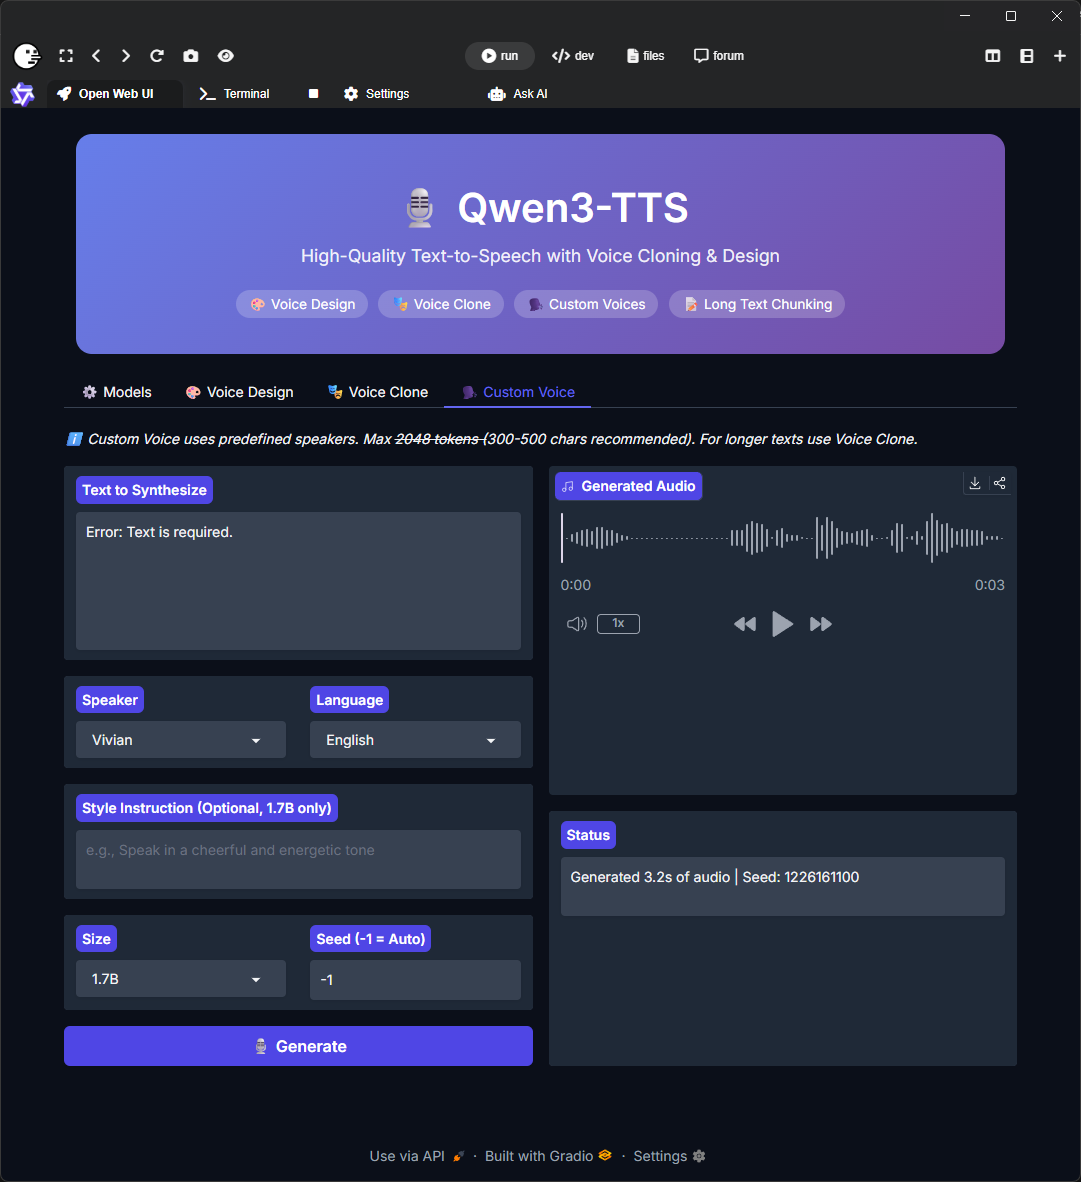
Task: Open the Terminal tab
Action: pos(234,93)
